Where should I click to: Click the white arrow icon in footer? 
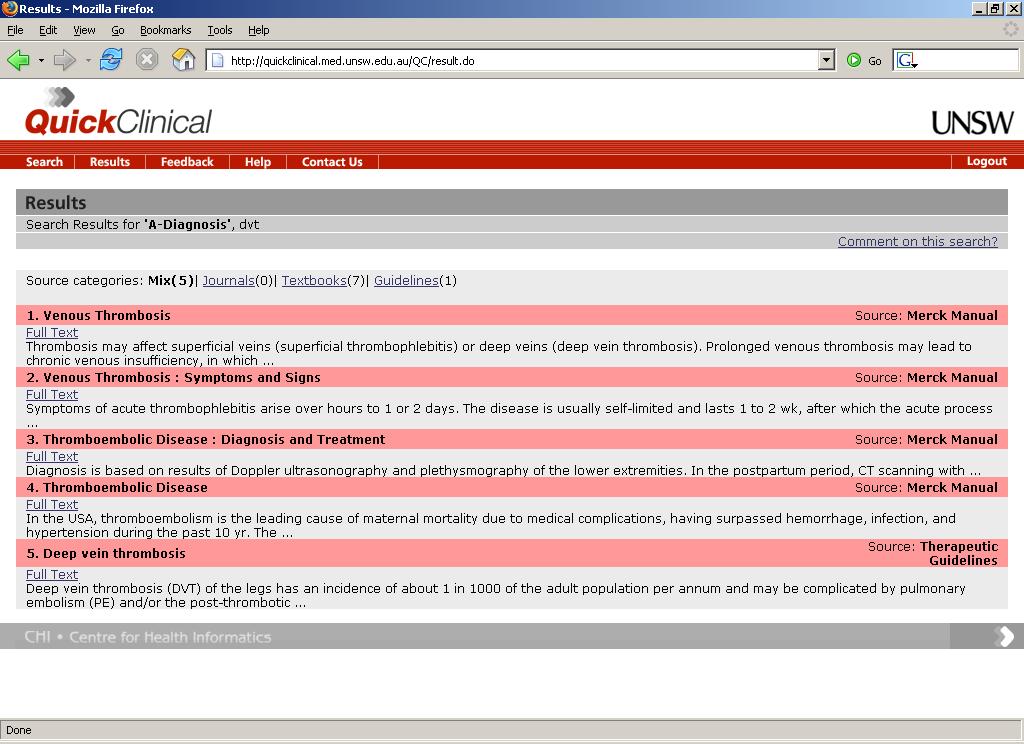pos(1003,637)
